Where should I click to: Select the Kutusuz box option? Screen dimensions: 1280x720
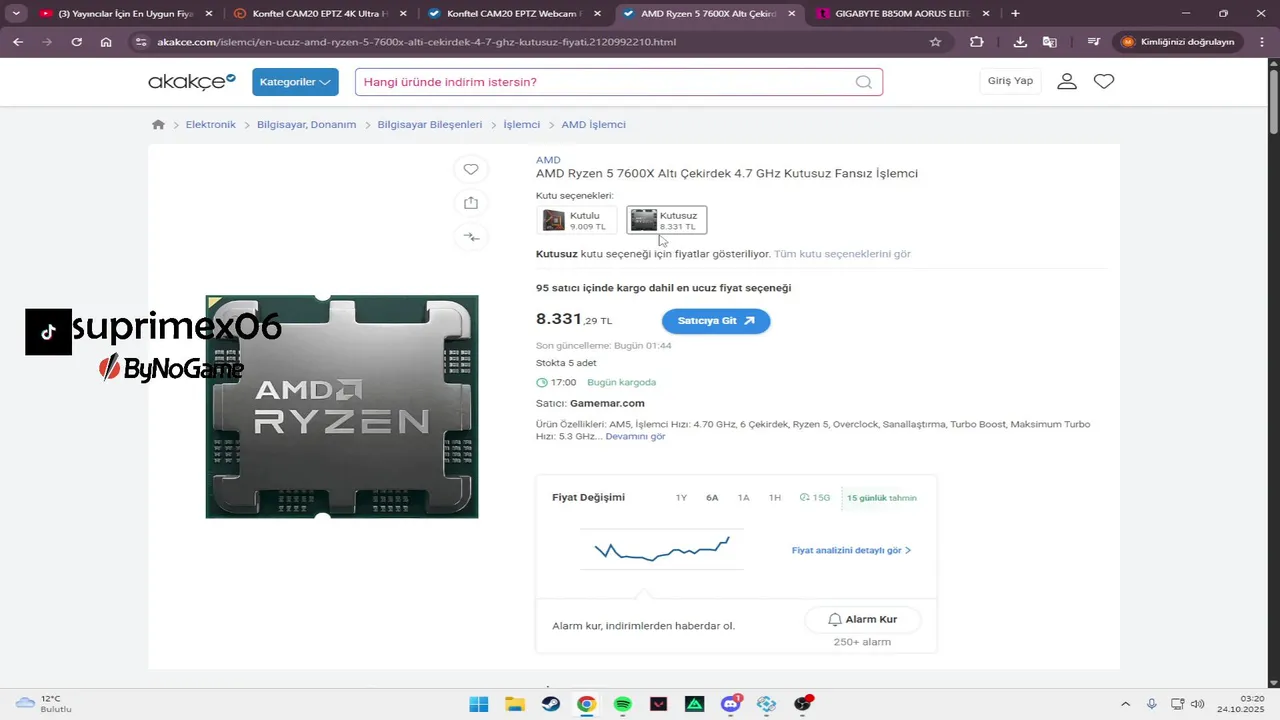(667, 220)
